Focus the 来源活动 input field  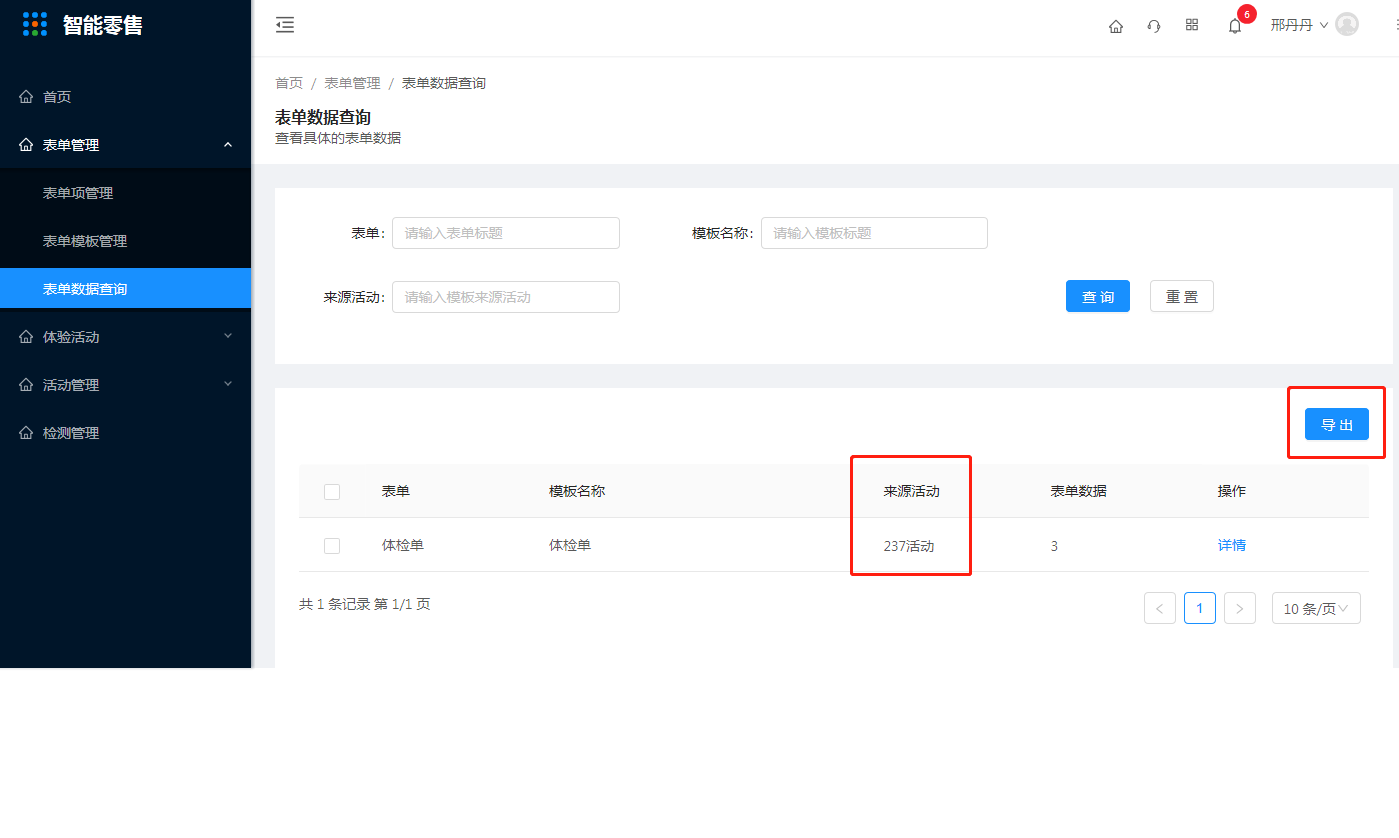(506, 297)
